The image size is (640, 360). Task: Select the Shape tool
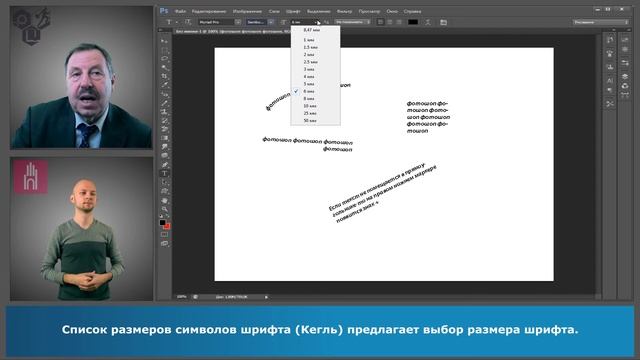click(164, 191)
